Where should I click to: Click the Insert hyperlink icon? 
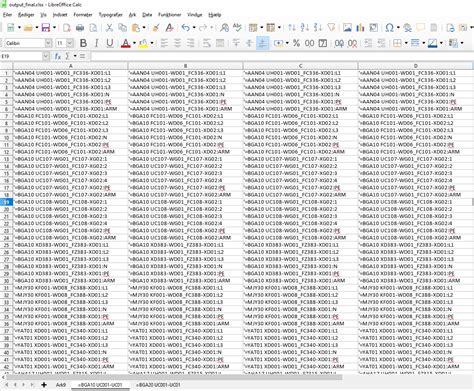407,28
